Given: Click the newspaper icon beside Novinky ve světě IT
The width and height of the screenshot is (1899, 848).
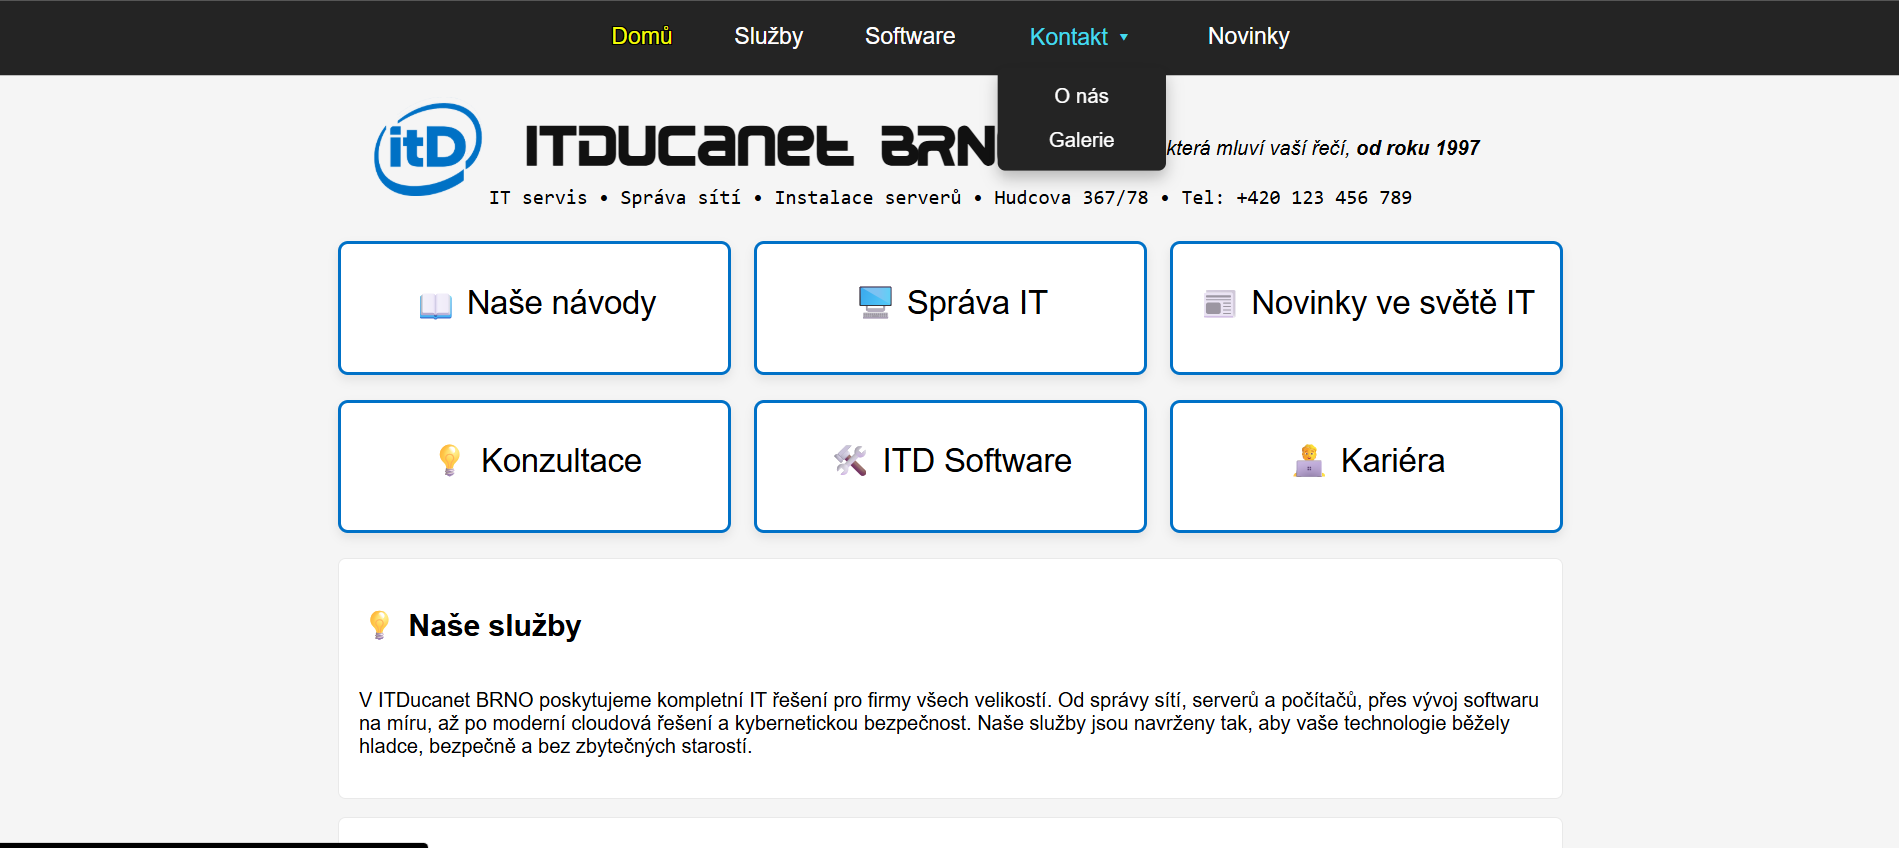Looking at the screenshot, I should click(1219, 303).
